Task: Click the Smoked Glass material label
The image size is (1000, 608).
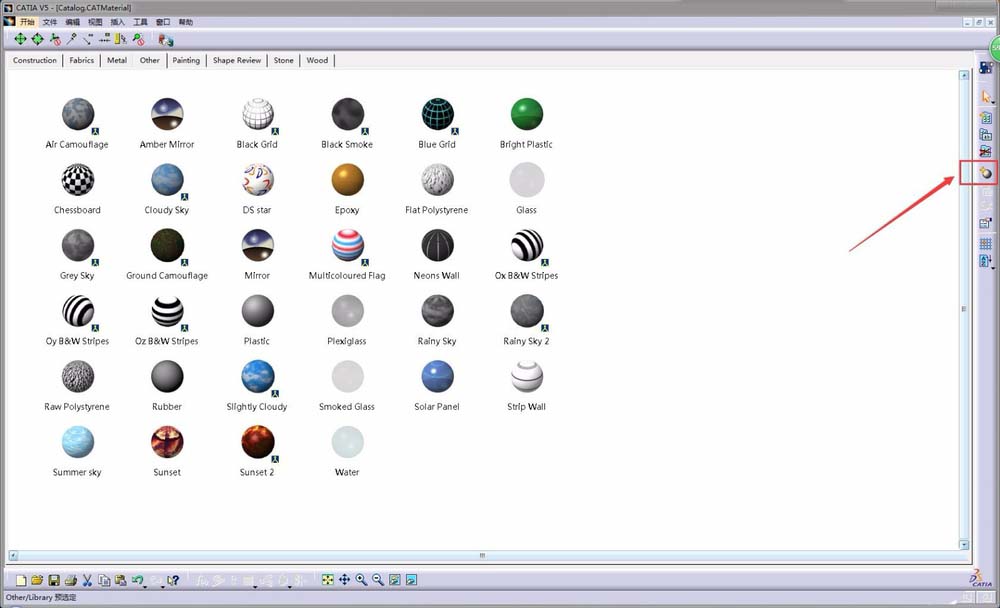Action: (x=347, y=407)
